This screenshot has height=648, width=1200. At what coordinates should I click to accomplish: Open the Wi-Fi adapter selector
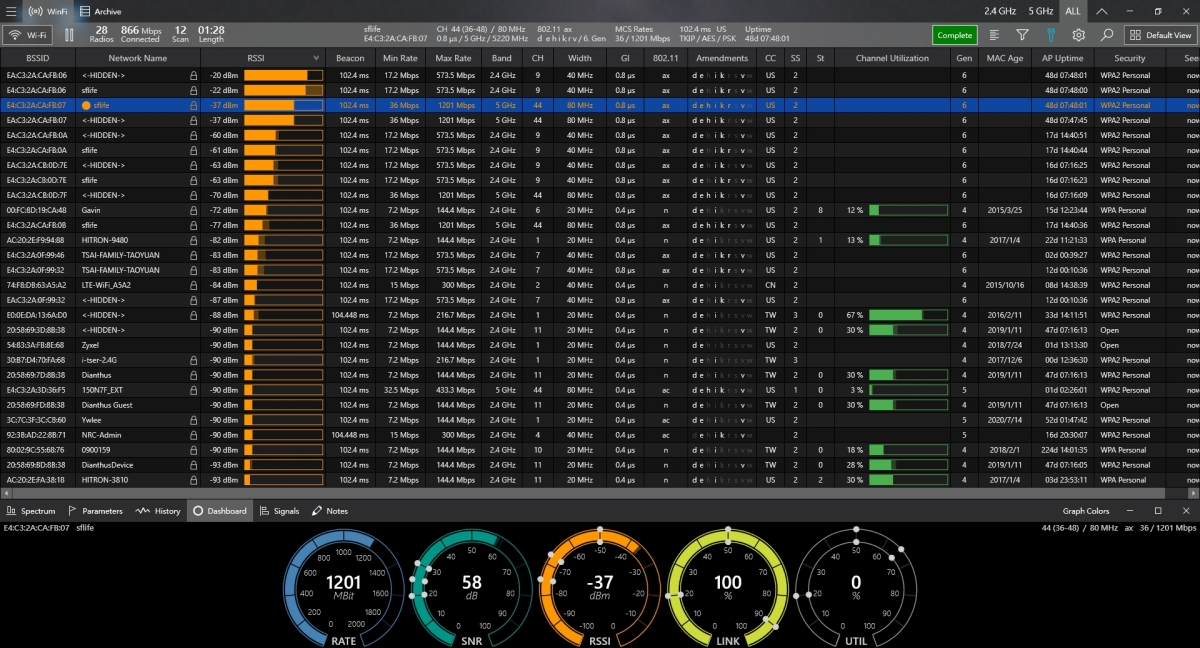28,35
